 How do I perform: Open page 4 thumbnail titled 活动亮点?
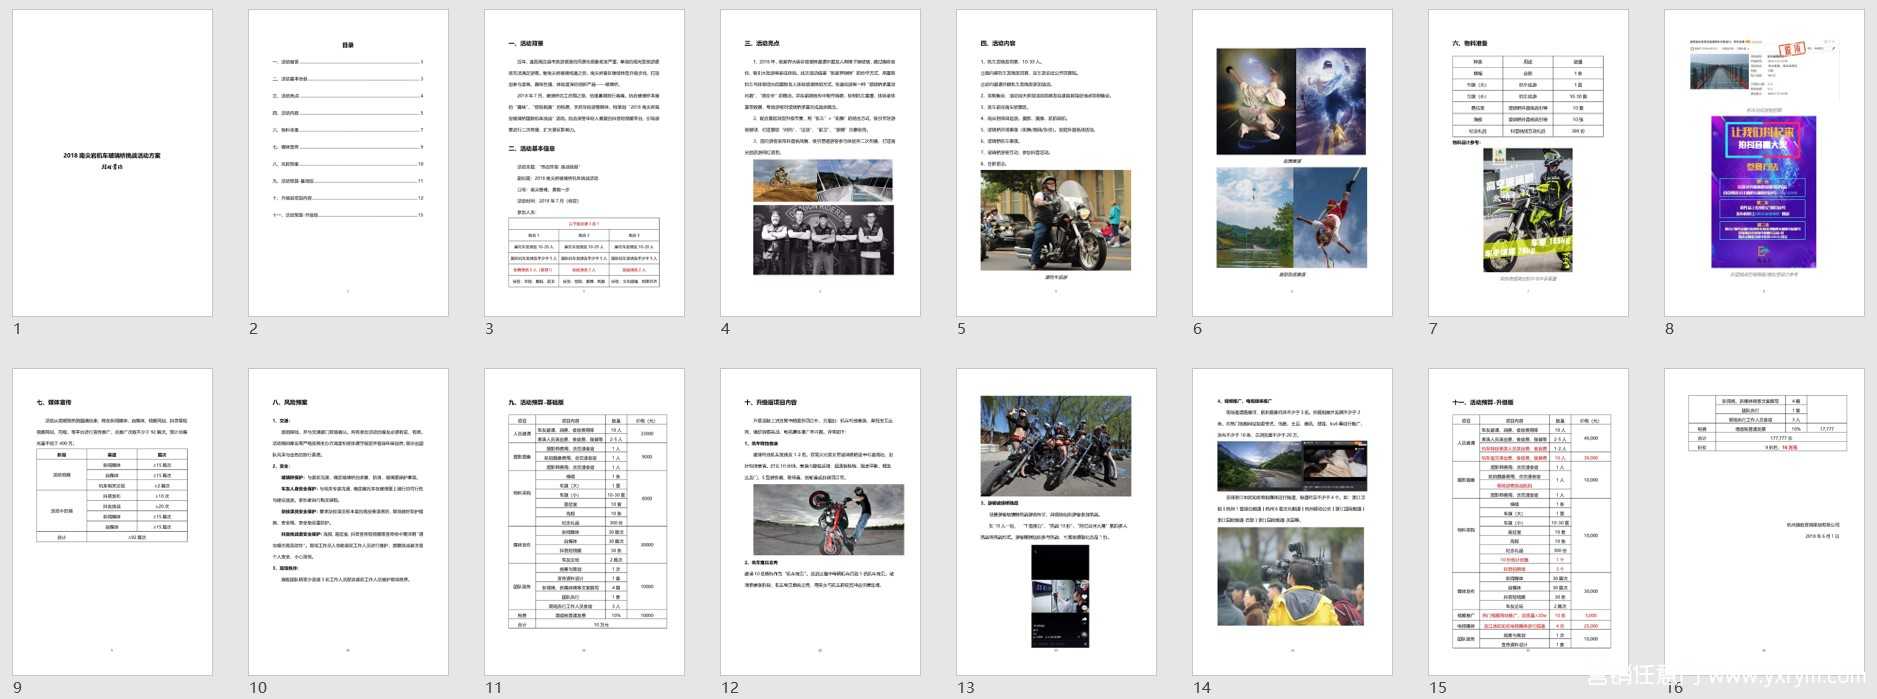click(820, 164)
